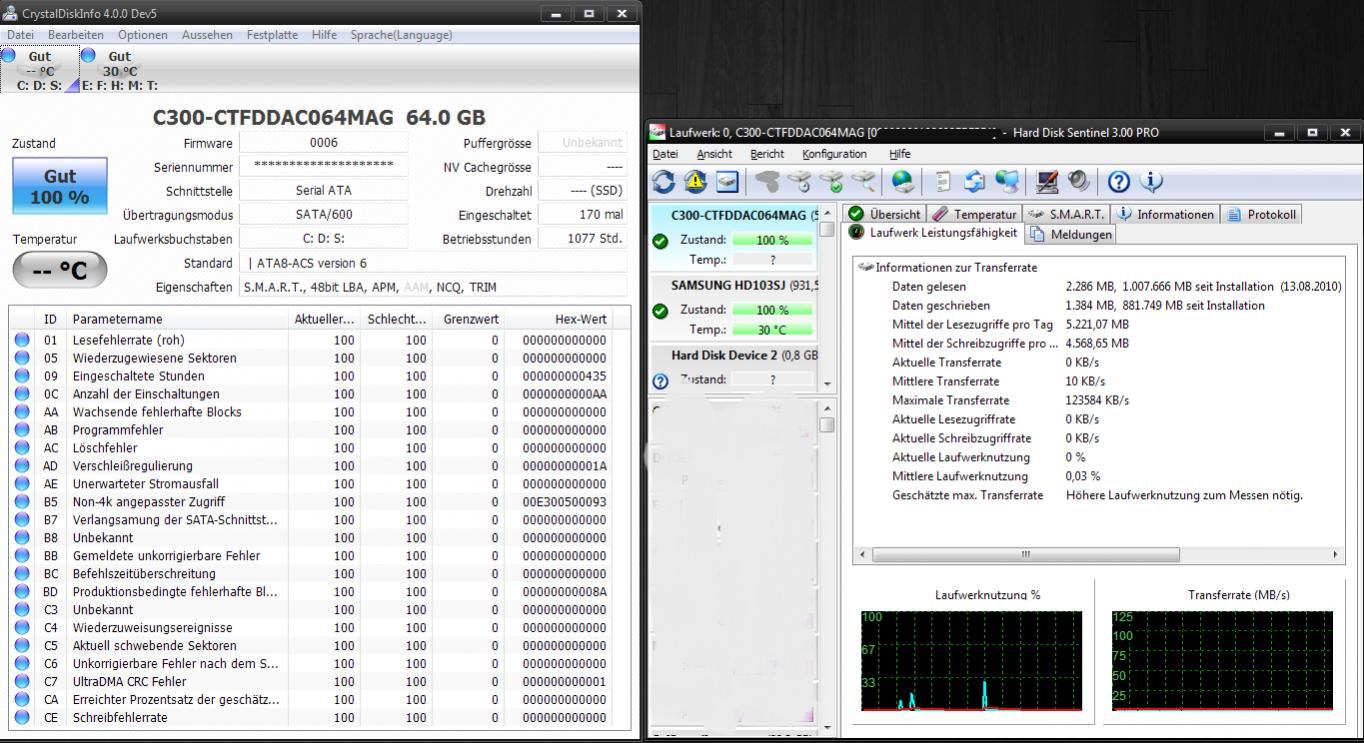
Task: Click the blue Gut 100 % health button
Action: (60, 186)
